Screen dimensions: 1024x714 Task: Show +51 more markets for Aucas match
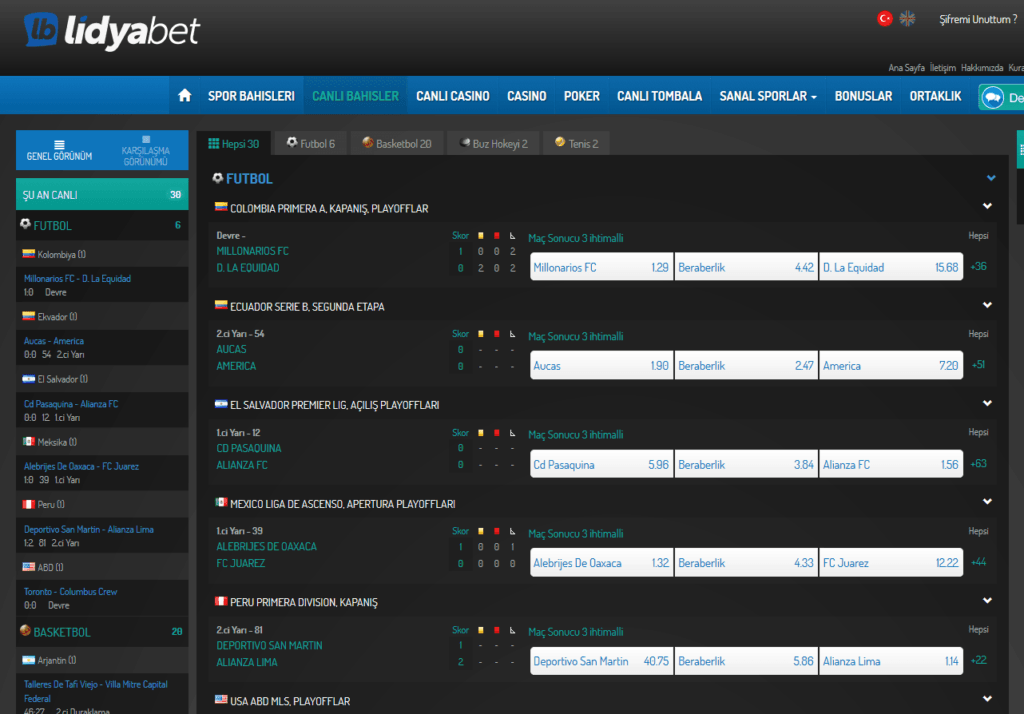pyautogui.click(x=978, y=365)
